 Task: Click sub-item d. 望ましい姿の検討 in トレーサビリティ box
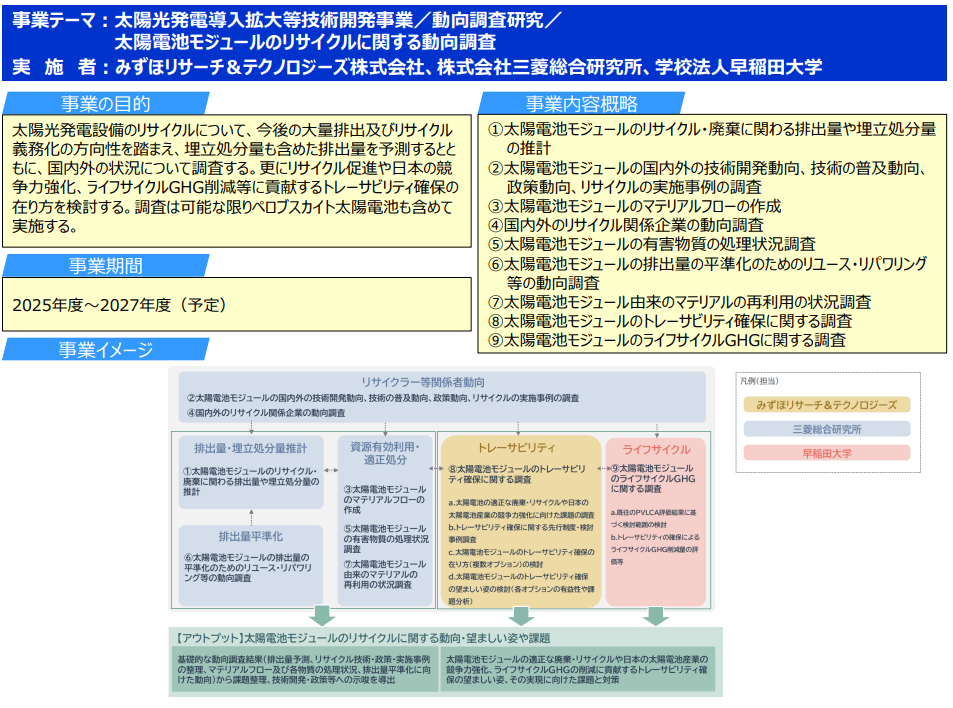(521, 588)
